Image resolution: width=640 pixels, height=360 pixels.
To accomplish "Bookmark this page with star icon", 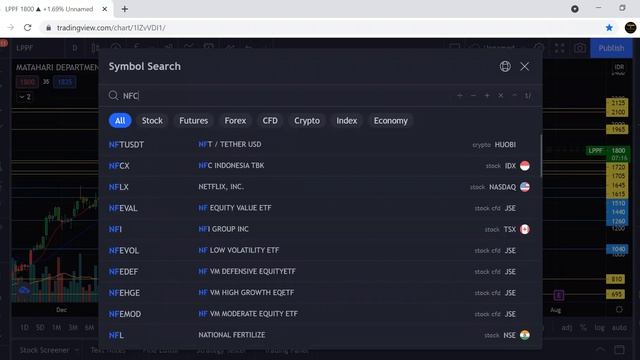I will (x=609, y=28).
